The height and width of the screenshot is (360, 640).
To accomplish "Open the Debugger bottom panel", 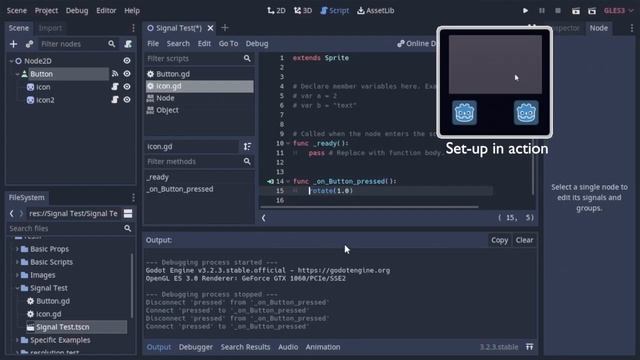I will pos(196,347).
